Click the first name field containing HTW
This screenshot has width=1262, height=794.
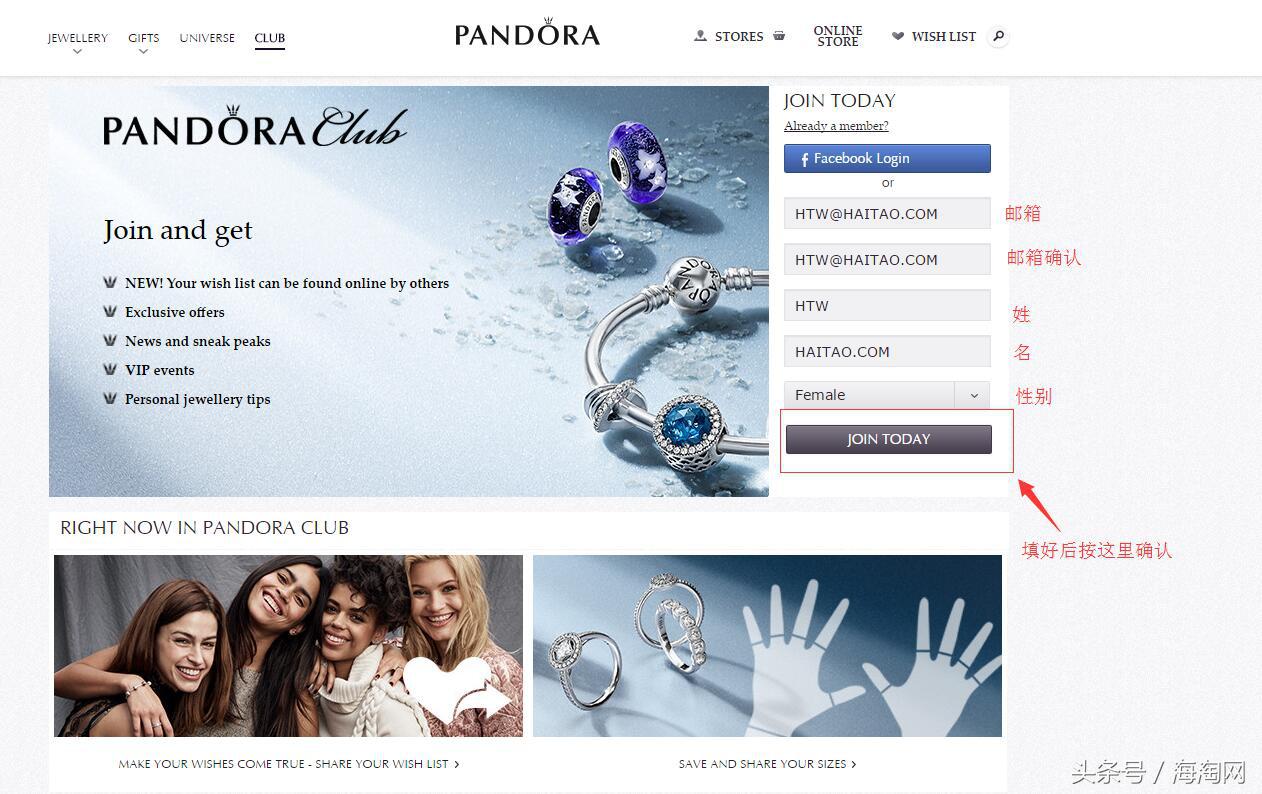[887, 305]
